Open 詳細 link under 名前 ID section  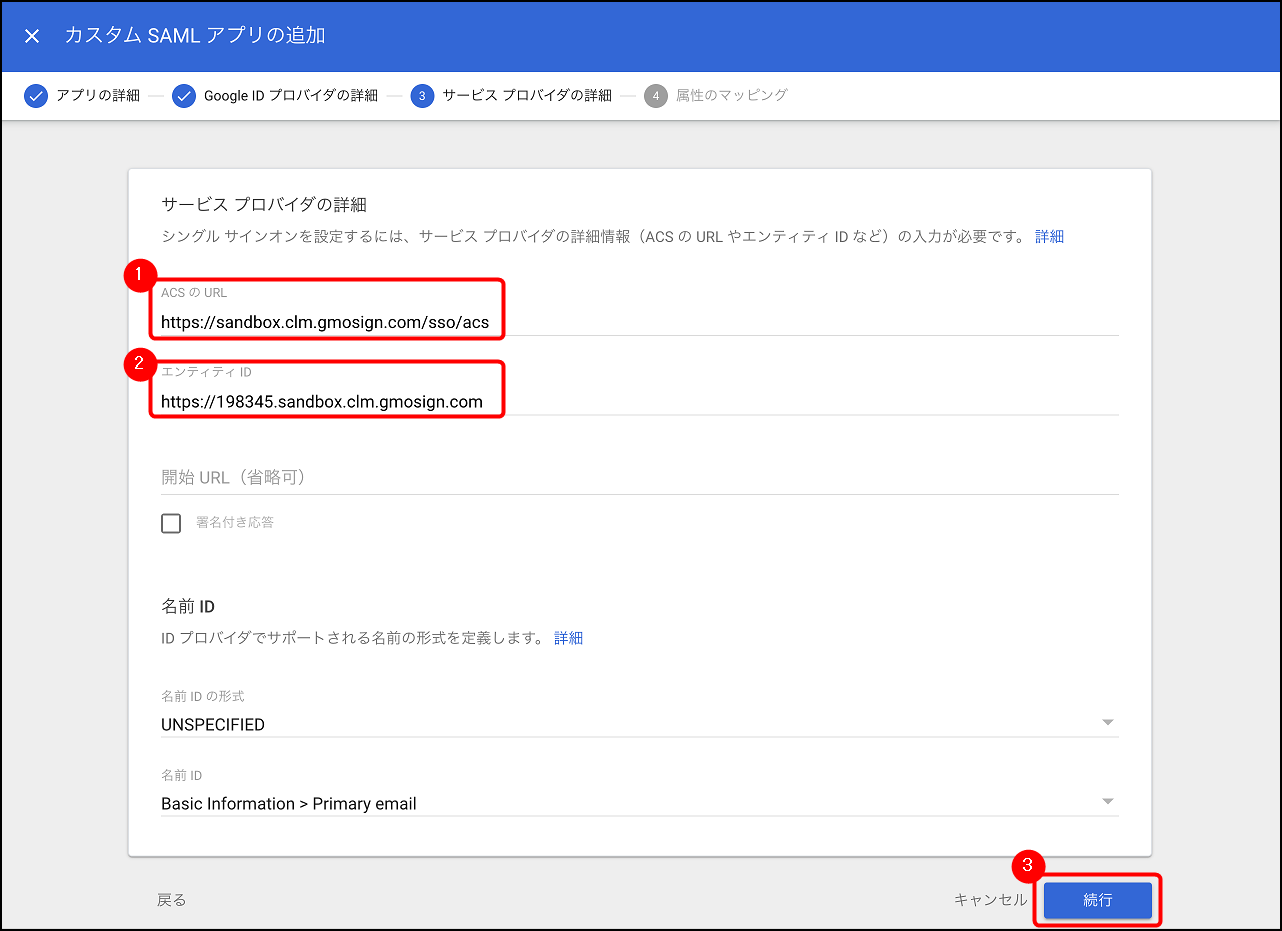click(568, 638)
